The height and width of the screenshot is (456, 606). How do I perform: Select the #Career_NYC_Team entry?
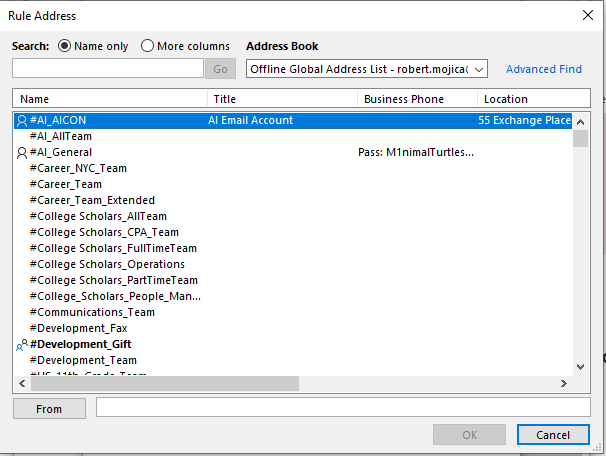[x=78, y=168]
